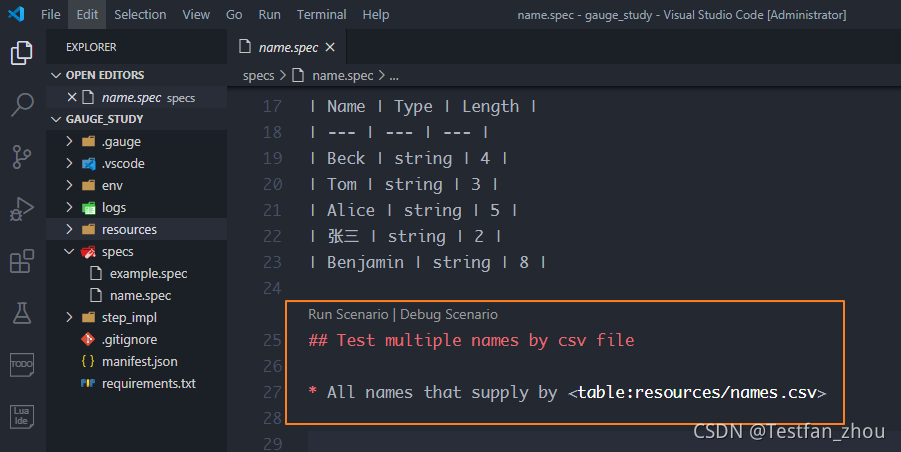Click the step_impl folder icon

pos(88,317)
